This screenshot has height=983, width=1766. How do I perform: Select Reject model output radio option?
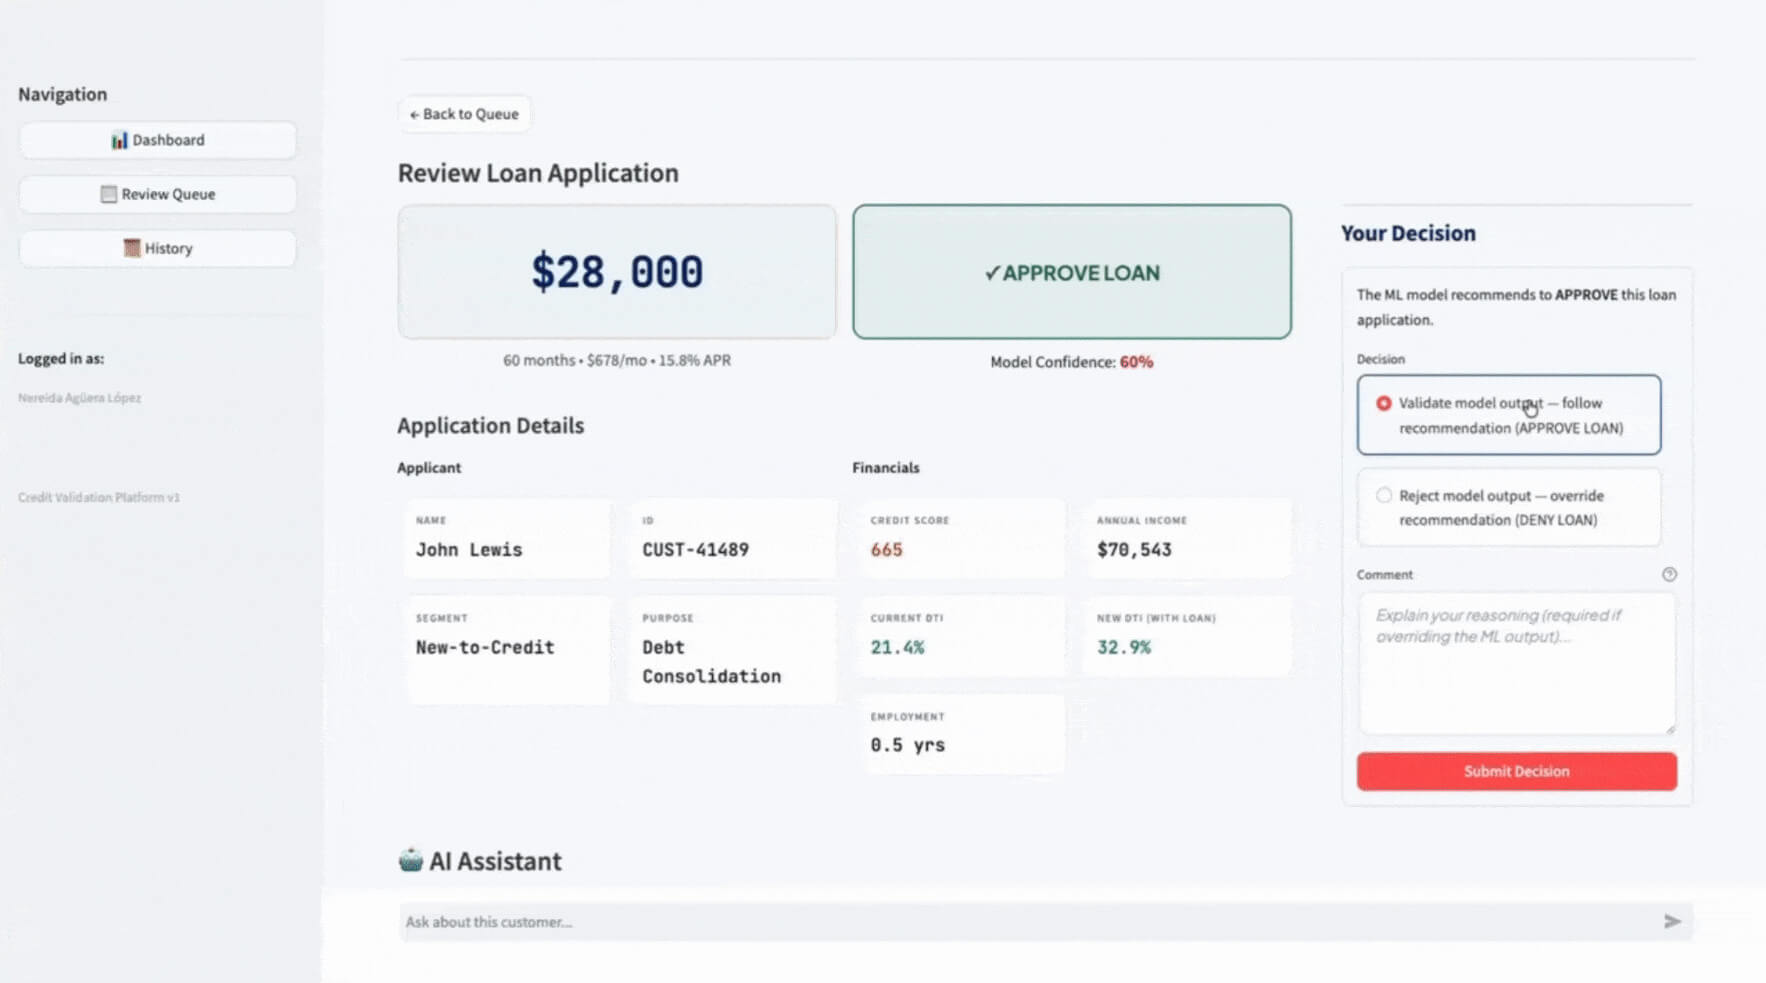pos(1384,496)
